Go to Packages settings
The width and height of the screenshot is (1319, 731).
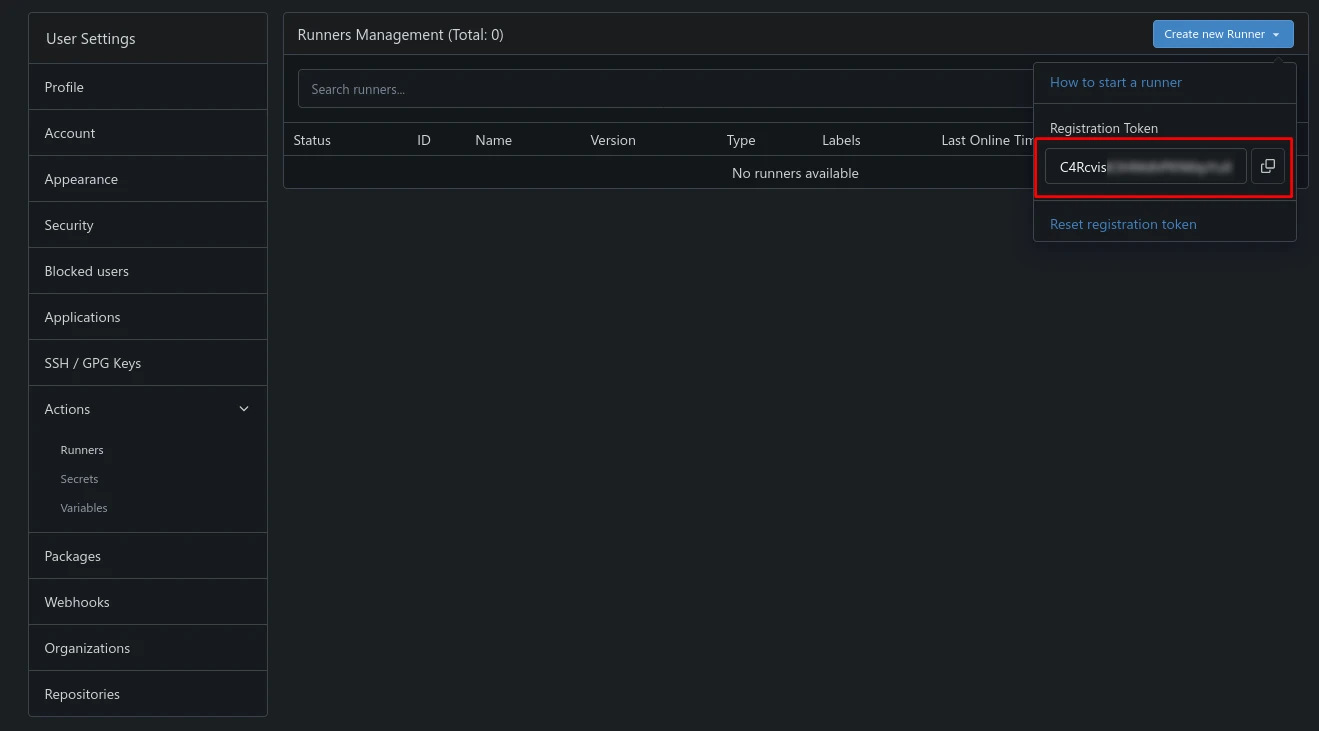coord(72,556)
